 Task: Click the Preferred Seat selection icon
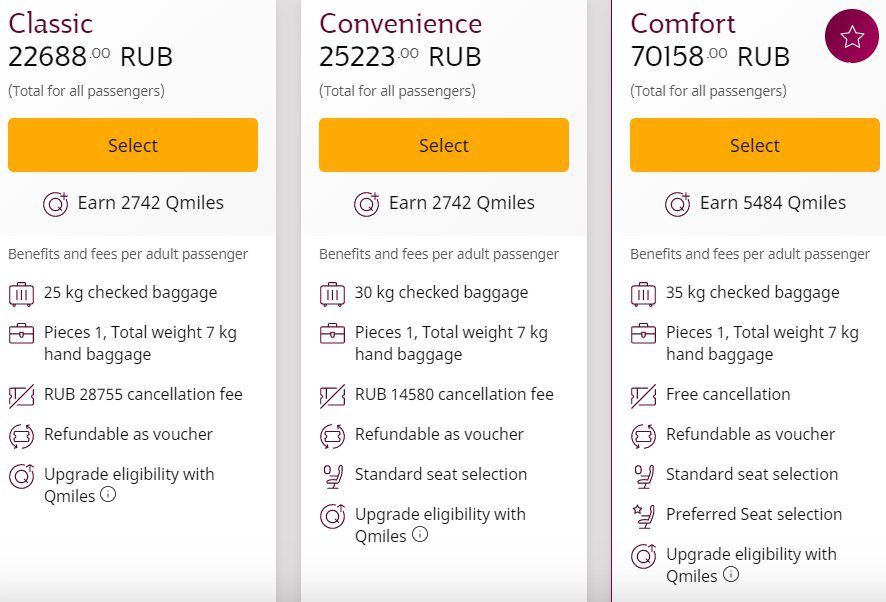(x=644, y=516)
